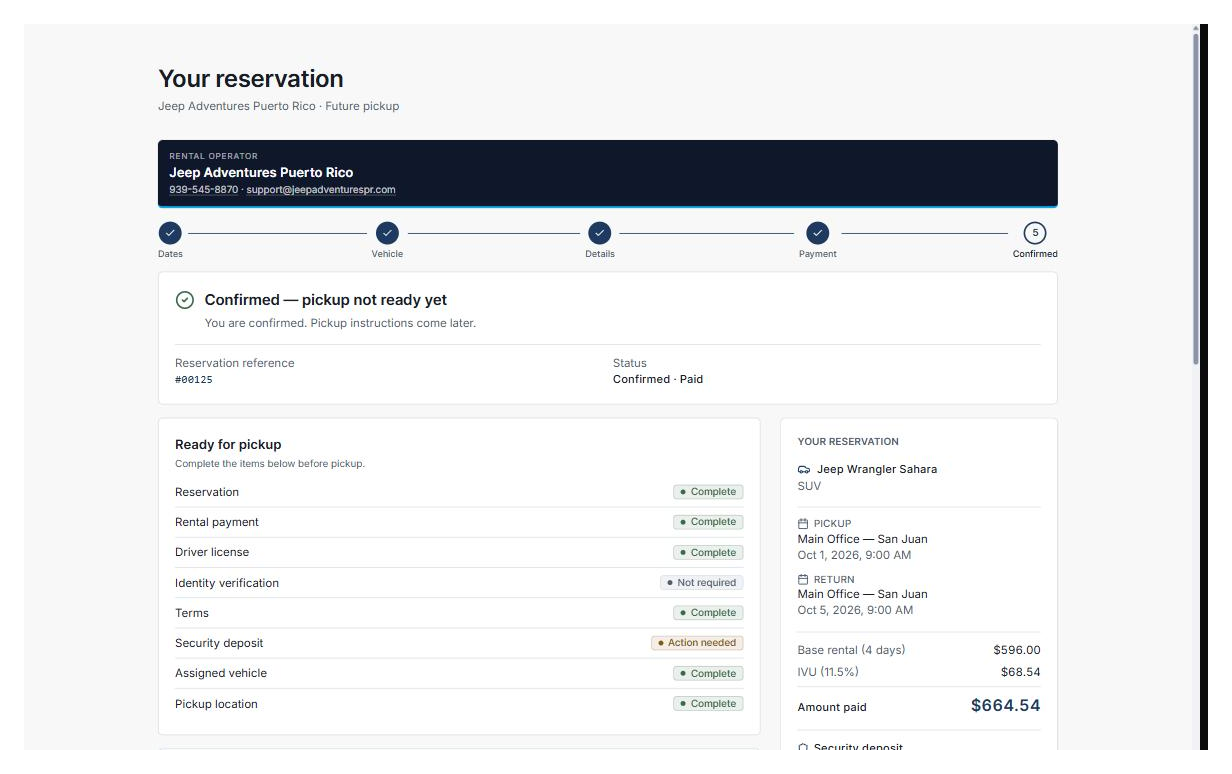Click the Complete badge in Terms row
This screenshot has height=774, width=1232.
pyautogui.click(x=708, y=613)
